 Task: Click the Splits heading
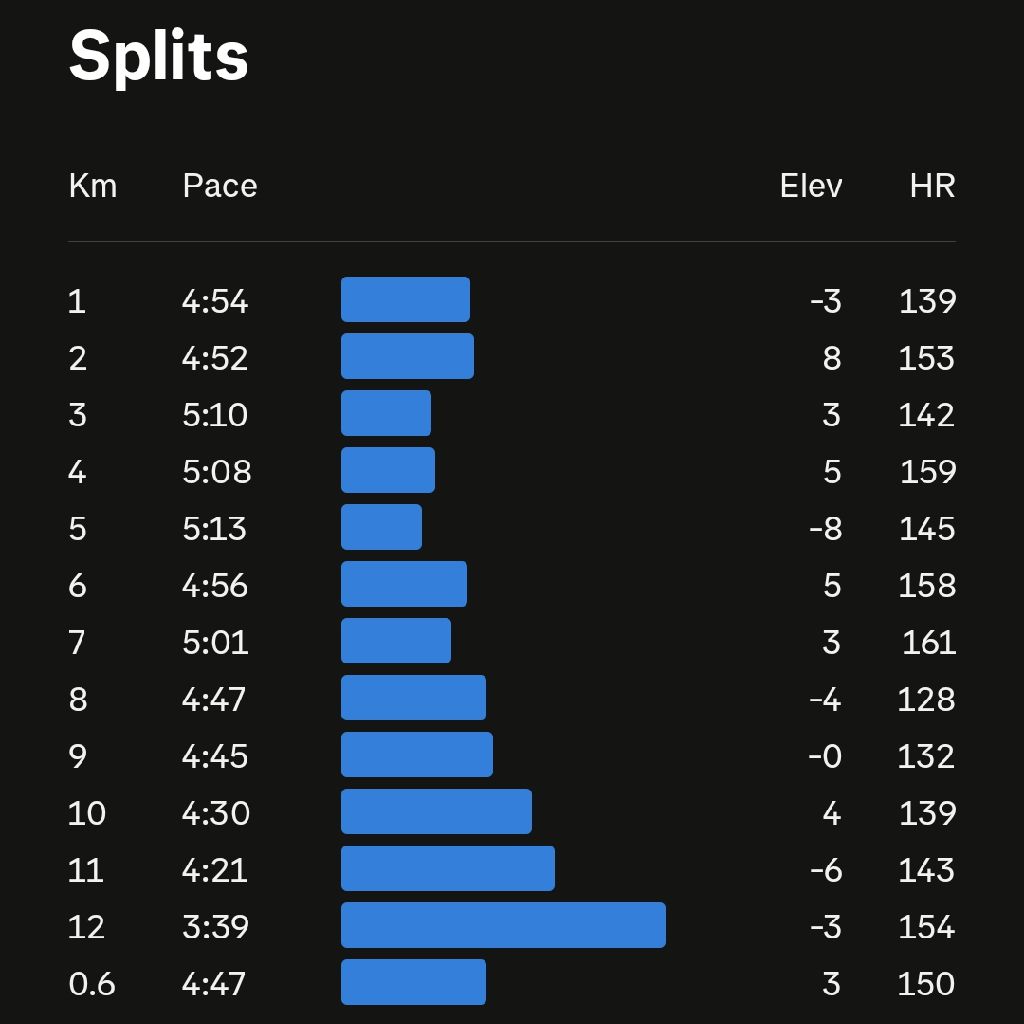tap(158, 56)
